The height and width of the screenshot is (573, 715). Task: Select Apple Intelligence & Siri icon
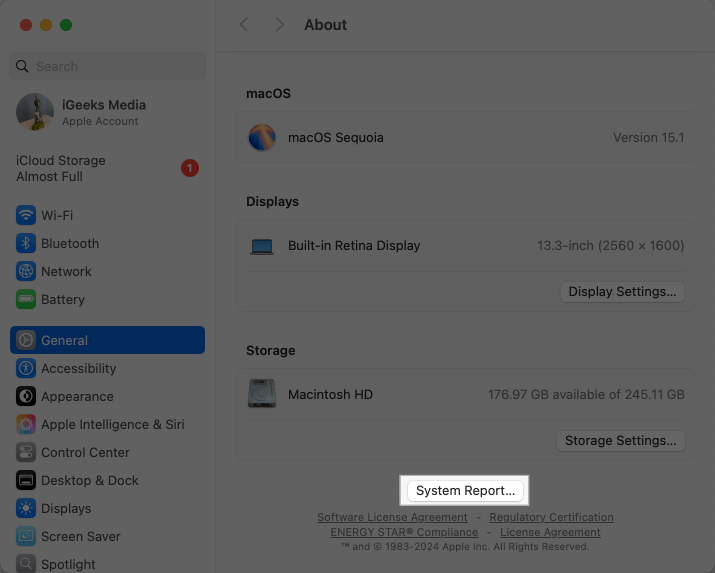tap(26, 424)
